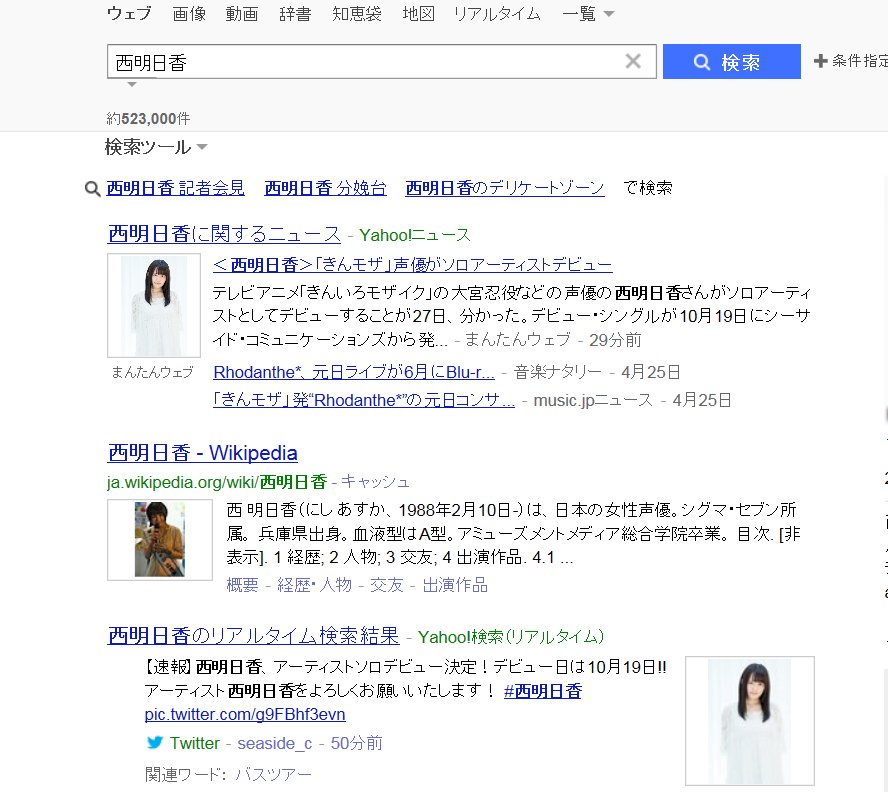The width and height of the screenshot is (888, 792).
Task: Click the 約523,000件 result count text
Action: (x=148, y=118)
